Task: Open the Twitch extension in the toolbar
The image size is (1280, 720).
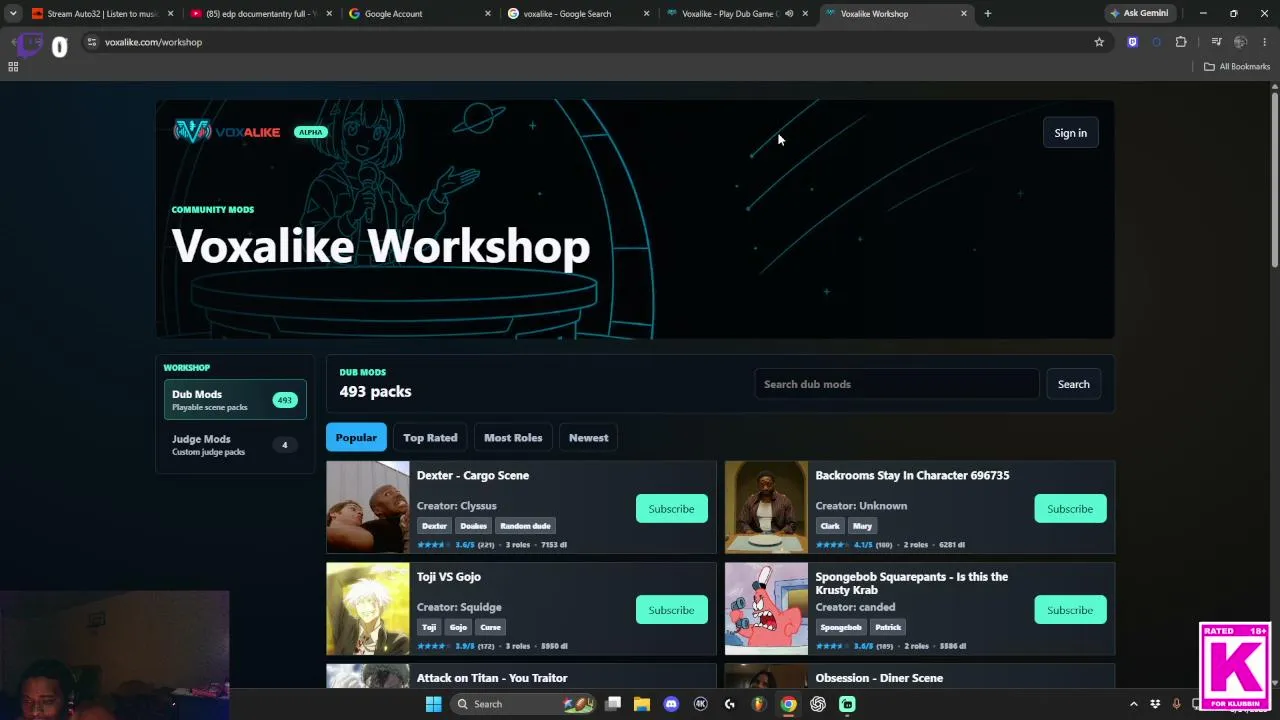Action: click(1132, 42)
